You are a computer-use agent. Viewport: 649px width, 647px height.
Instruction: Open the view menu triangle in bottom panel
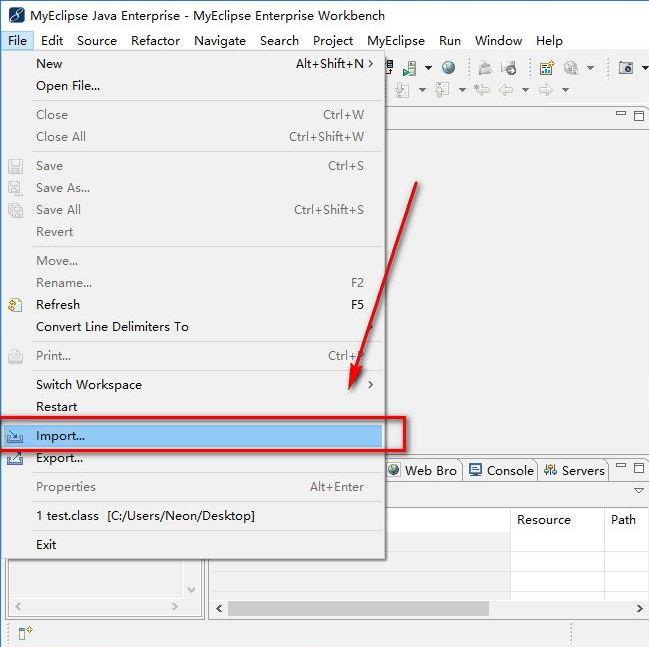coord(639,491)
